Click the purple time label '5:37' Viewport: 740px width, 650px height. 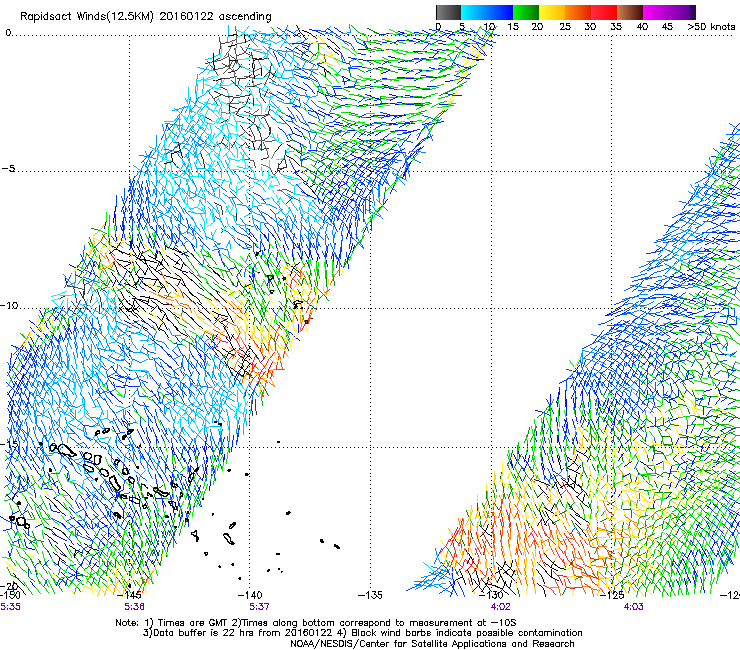pos(259,607)
